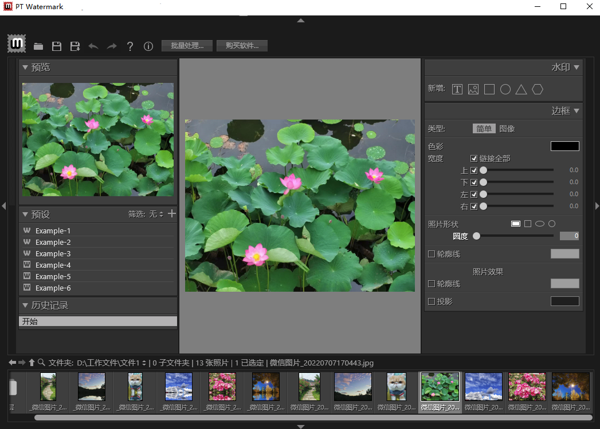Add a triangle shape watermark
600x429 pixels.
click(x=521, y=89)
